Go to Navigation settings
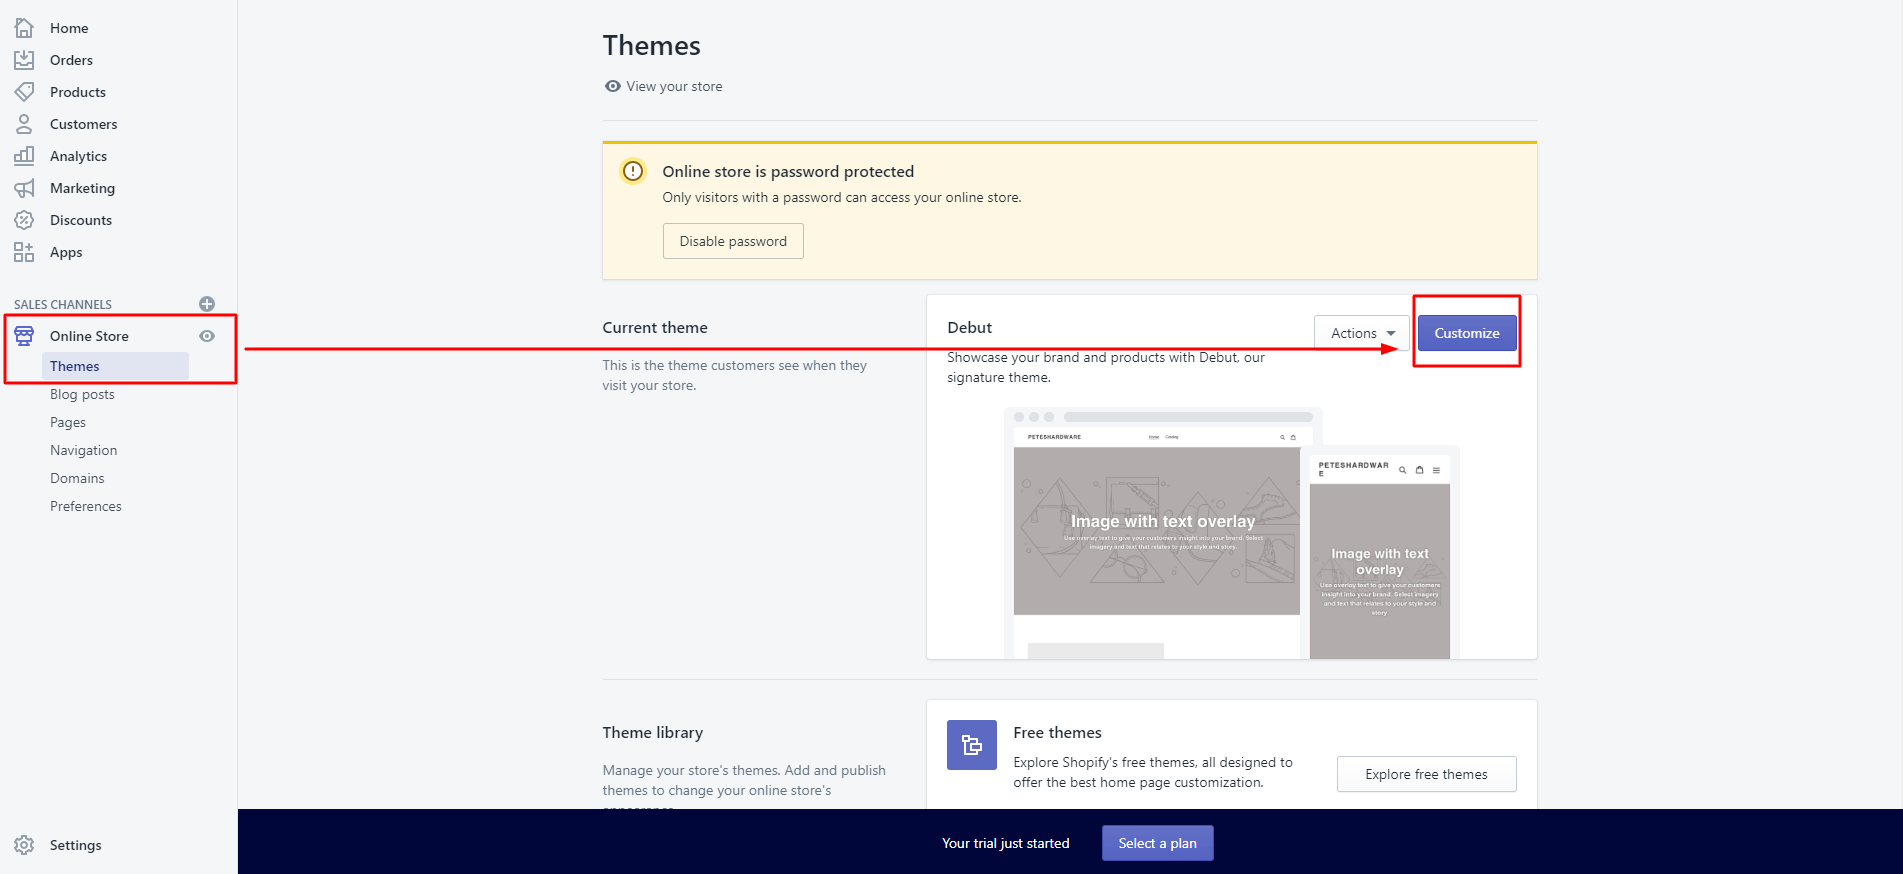Screen dimensions: 1903x874 point(84,450)
